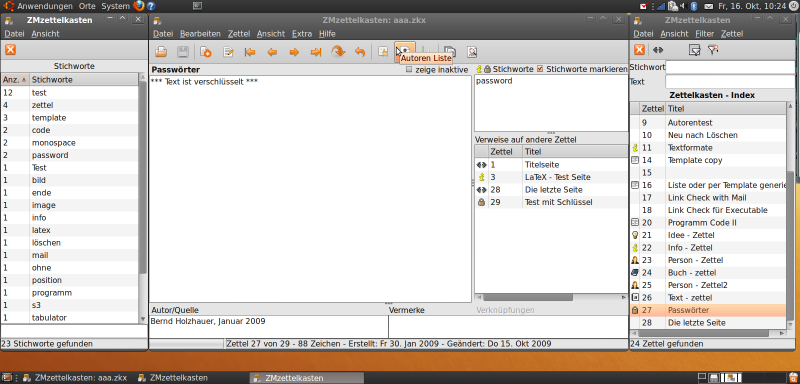Open the Orte panel menu
Image resolution: width=800 pixels, height=384 pixels.
pyautogui.click(x=87, y=6)
